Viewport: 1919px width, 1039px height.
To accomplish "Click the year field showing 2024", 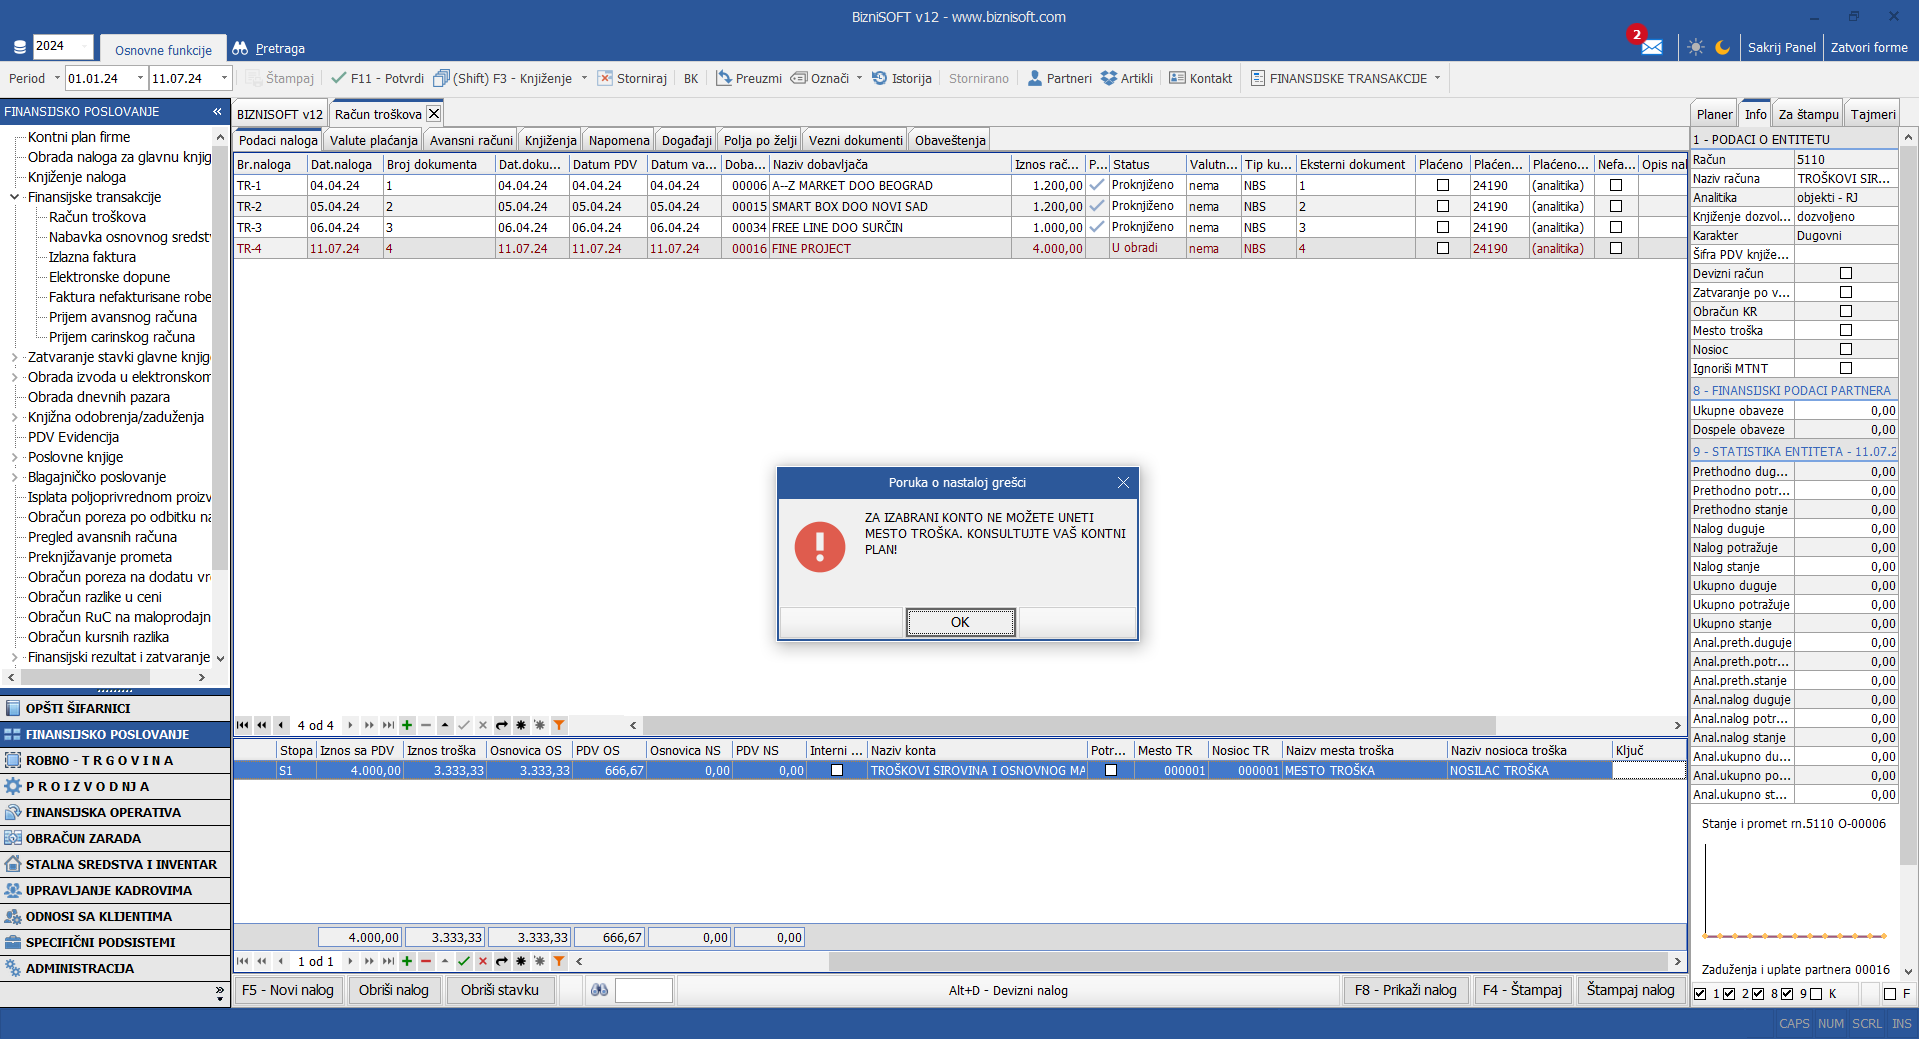I will coord(62,46).
